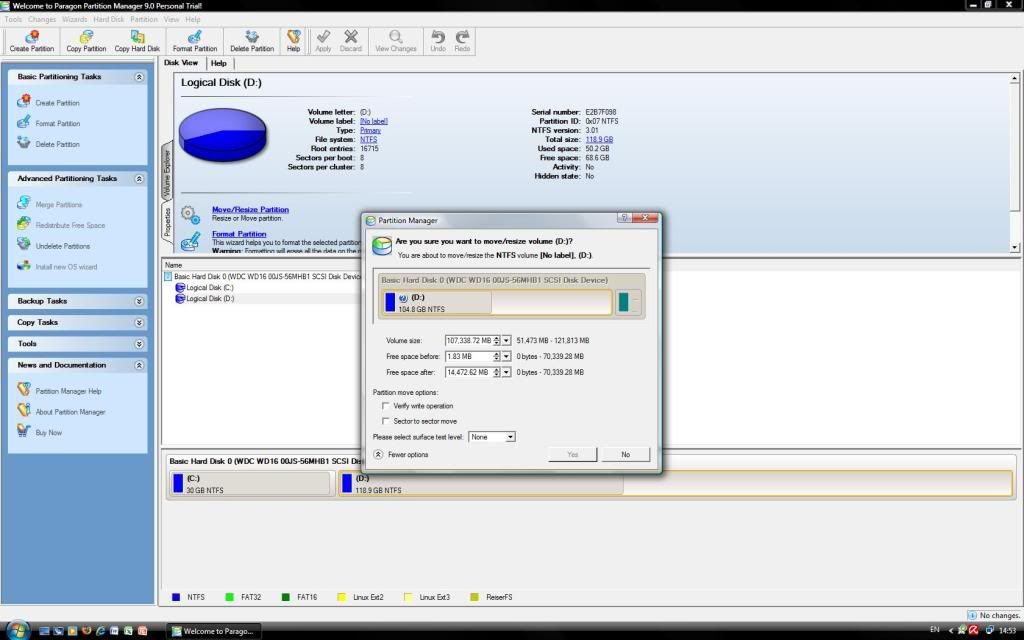Click the Format Partition toolbar icon
Image resolution: width=1024 pixels, height=640 pixels.
(195, 41)
